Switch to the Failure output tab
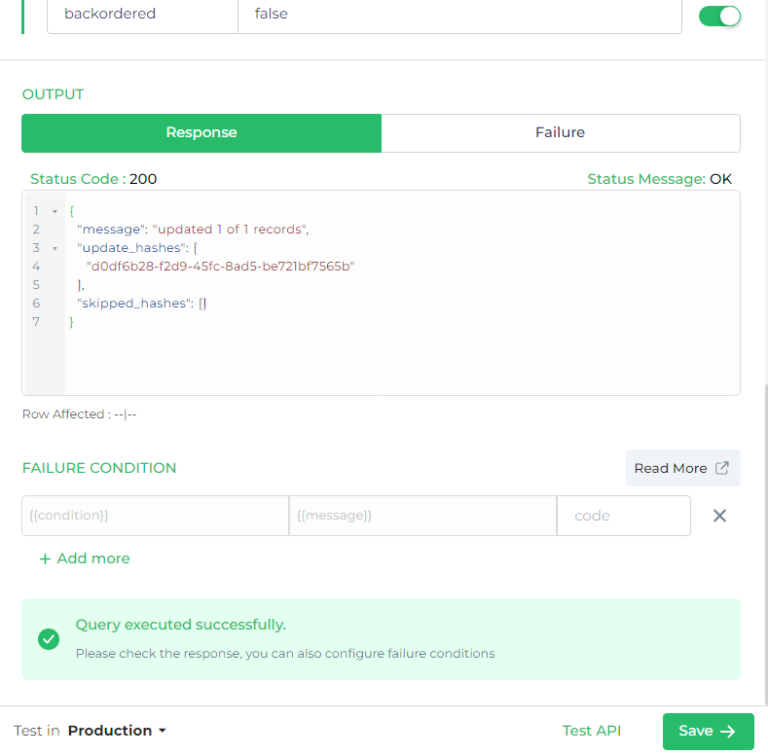The image size is (768, 755). pyautogui.click(x=560, y=133)
